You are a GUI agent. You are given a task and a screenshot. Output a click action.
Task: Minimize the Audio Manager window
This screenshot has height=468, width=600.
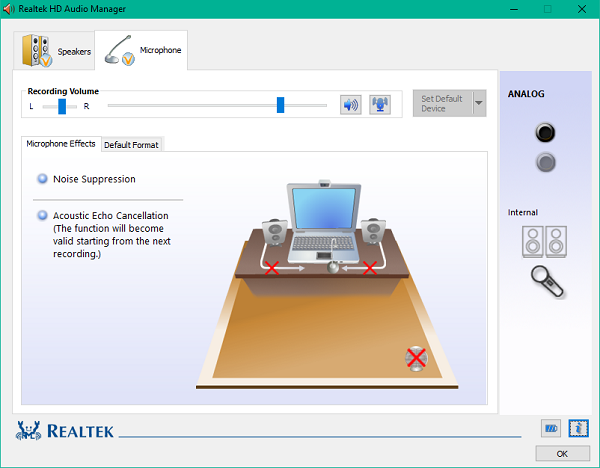pos(514,9)
